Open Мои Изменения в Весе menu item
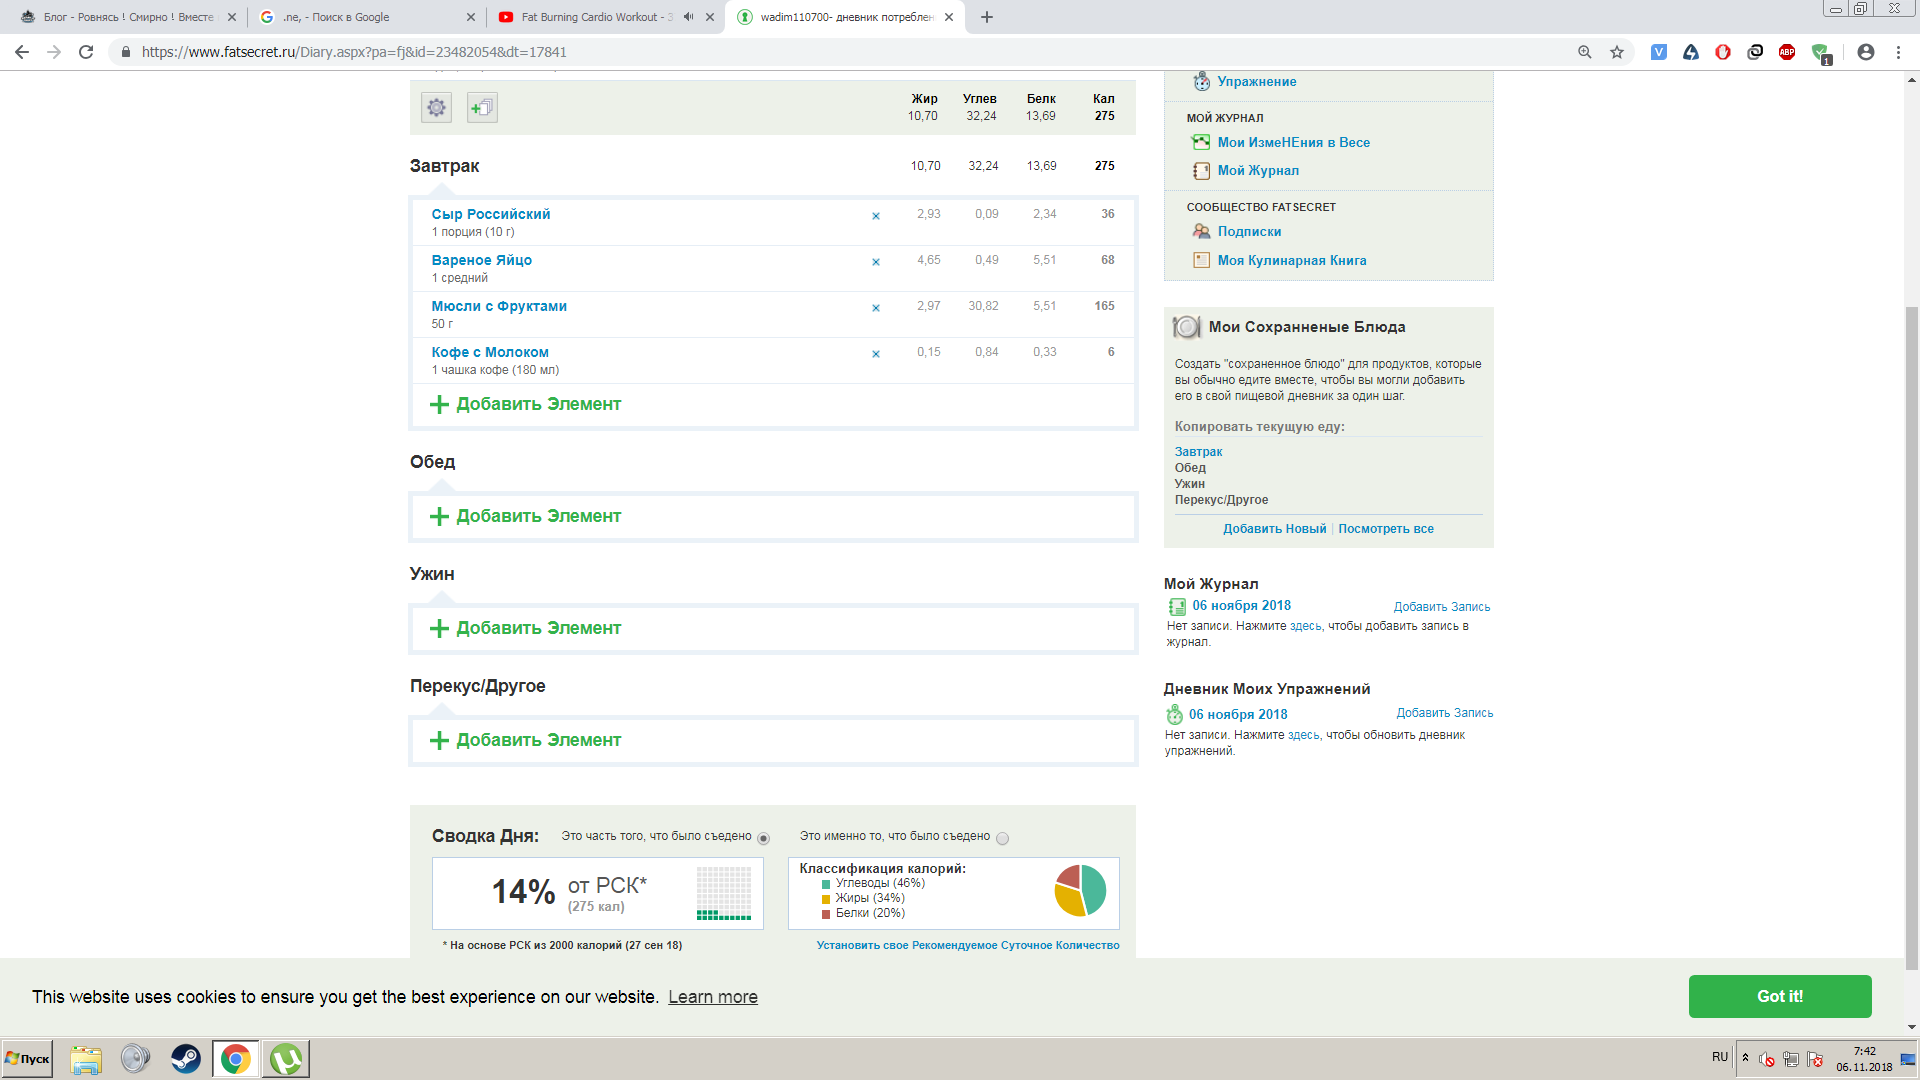 [x=1293, y=142]
